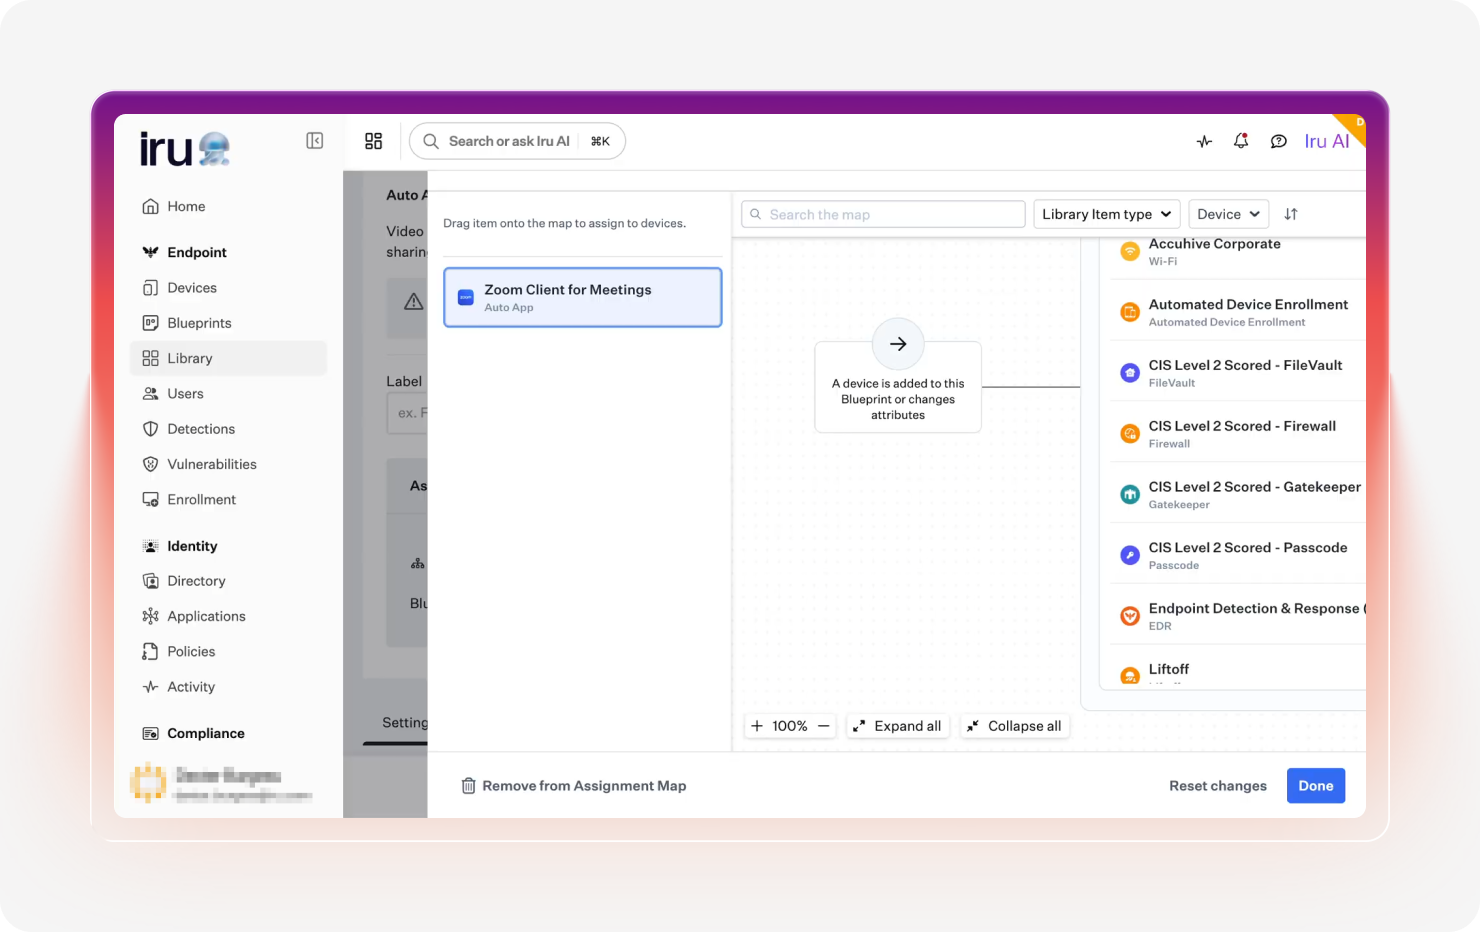
Task: Select CIS Level 2 Scored - FileVault text
Action: click(1245, 365)
